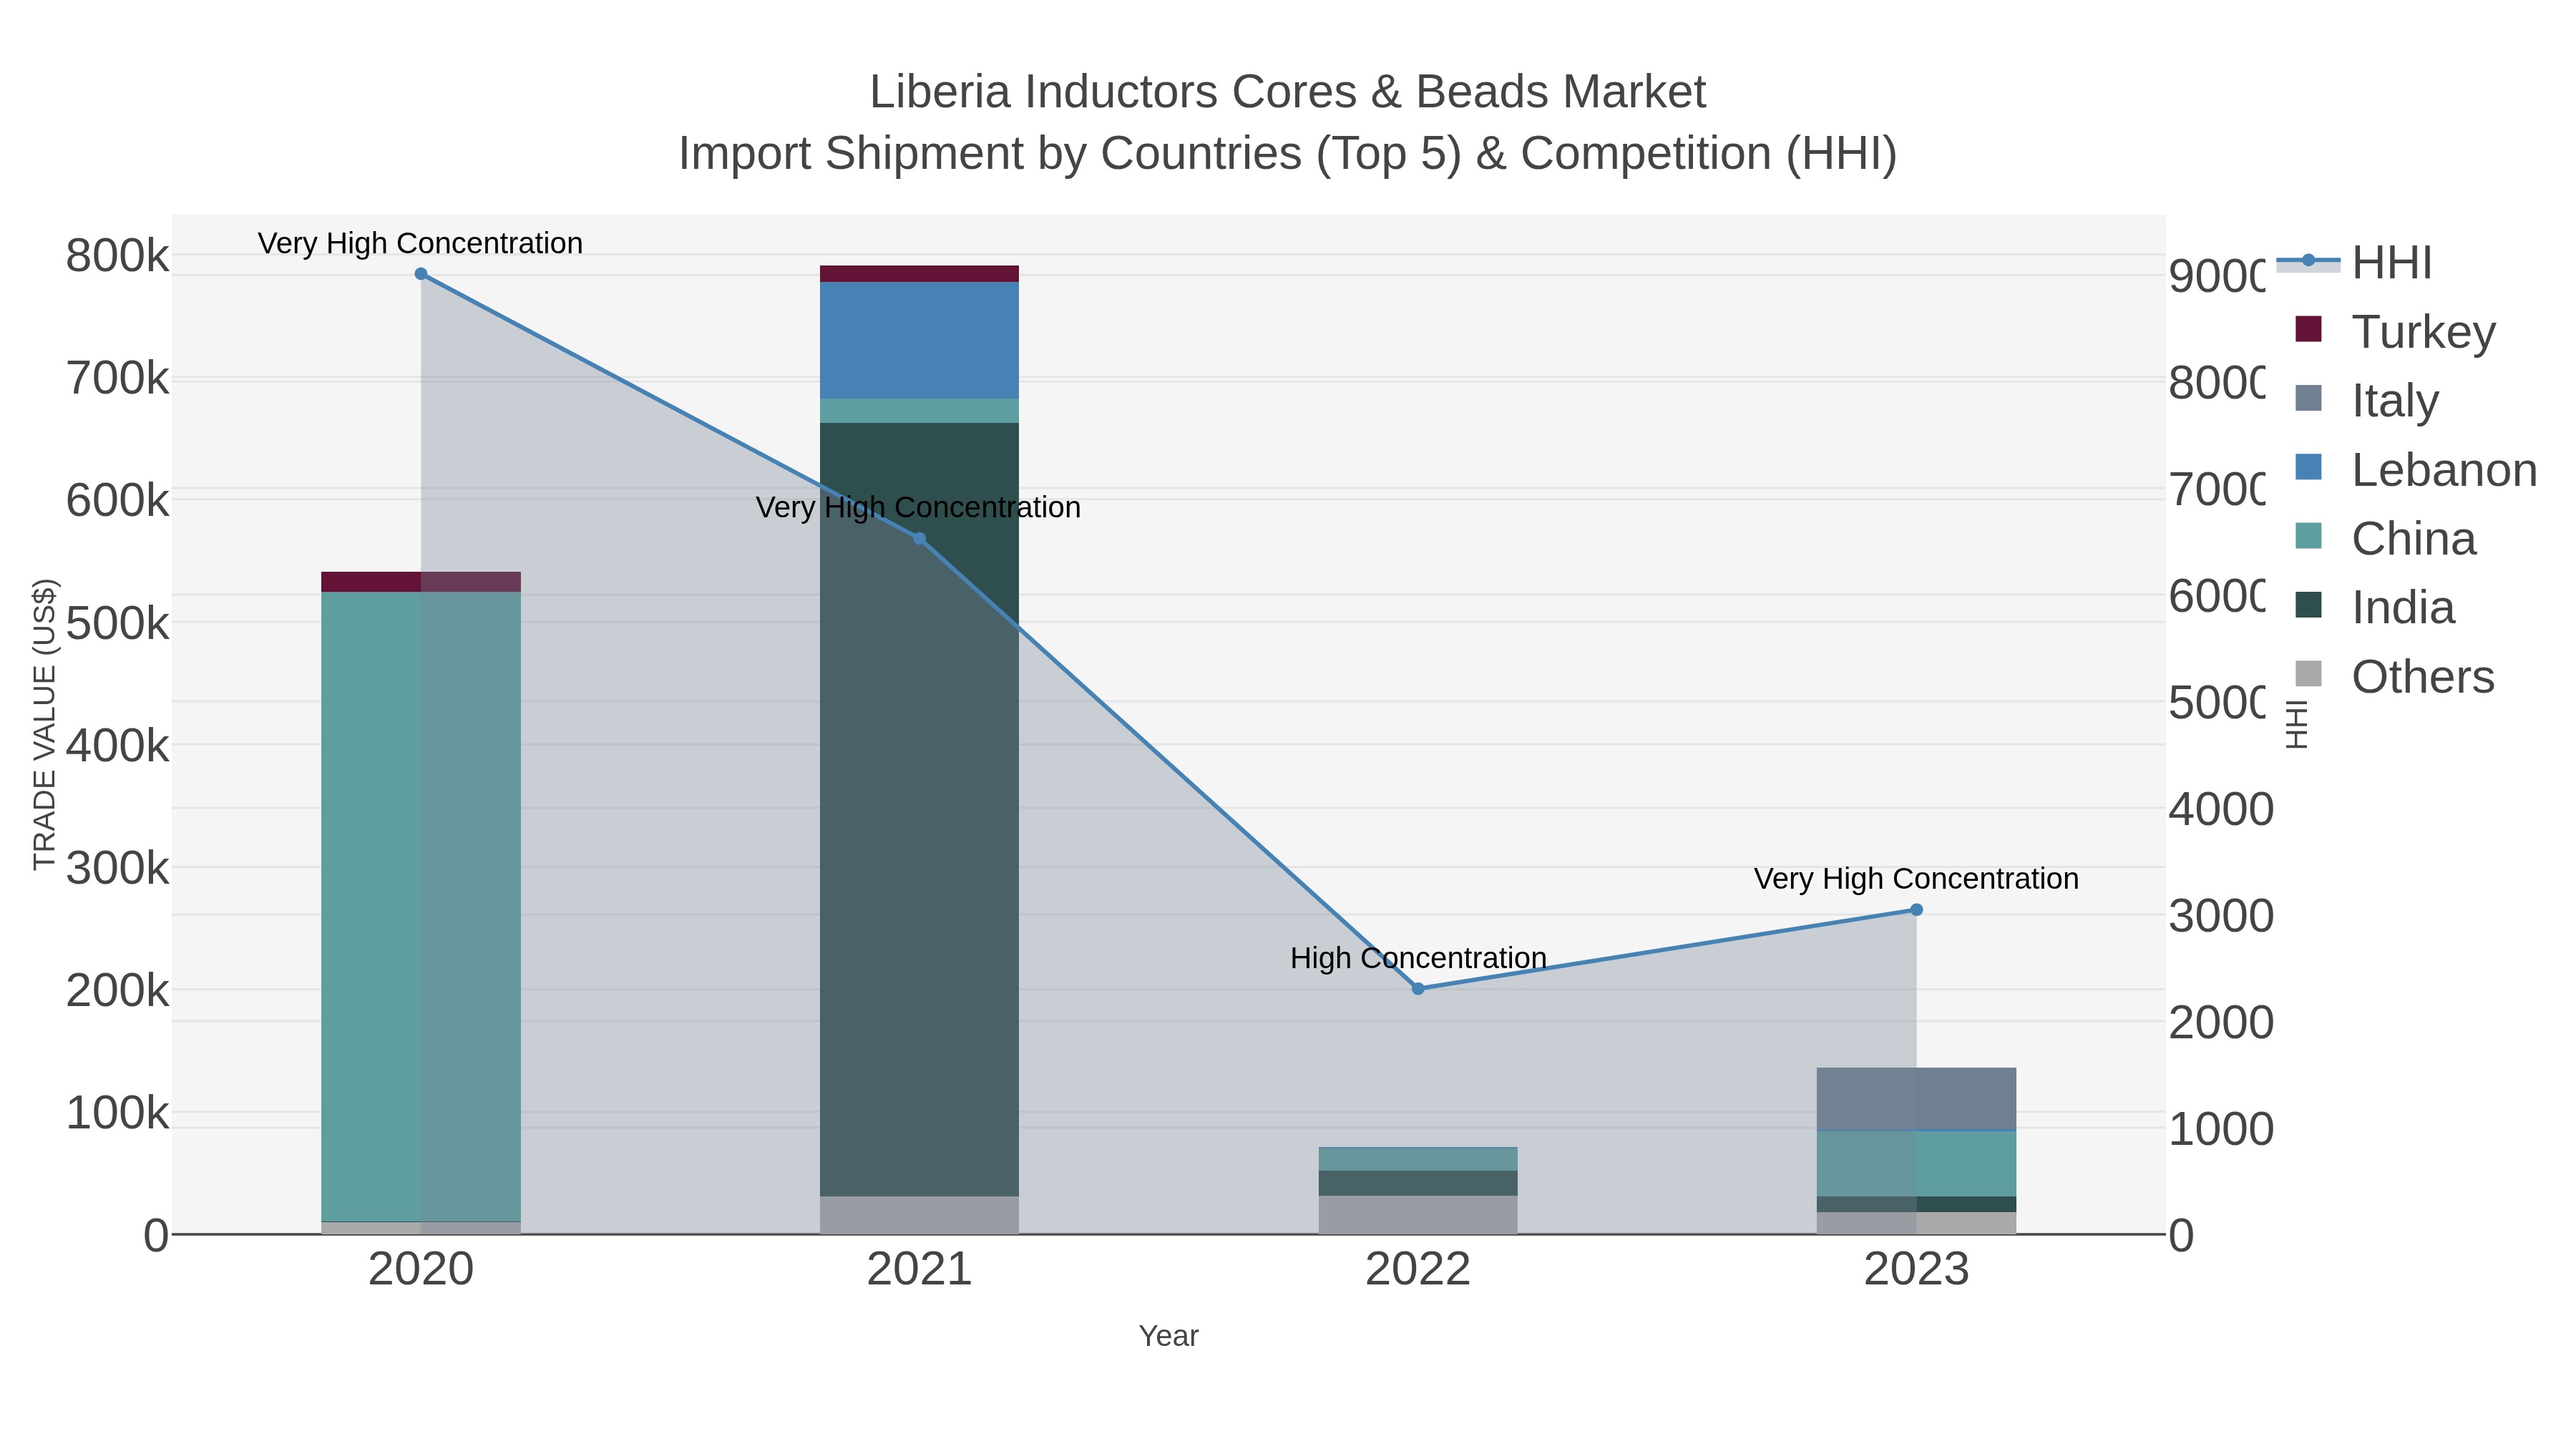Click the HHI data point for 2023

click(x=1917, y=910)
